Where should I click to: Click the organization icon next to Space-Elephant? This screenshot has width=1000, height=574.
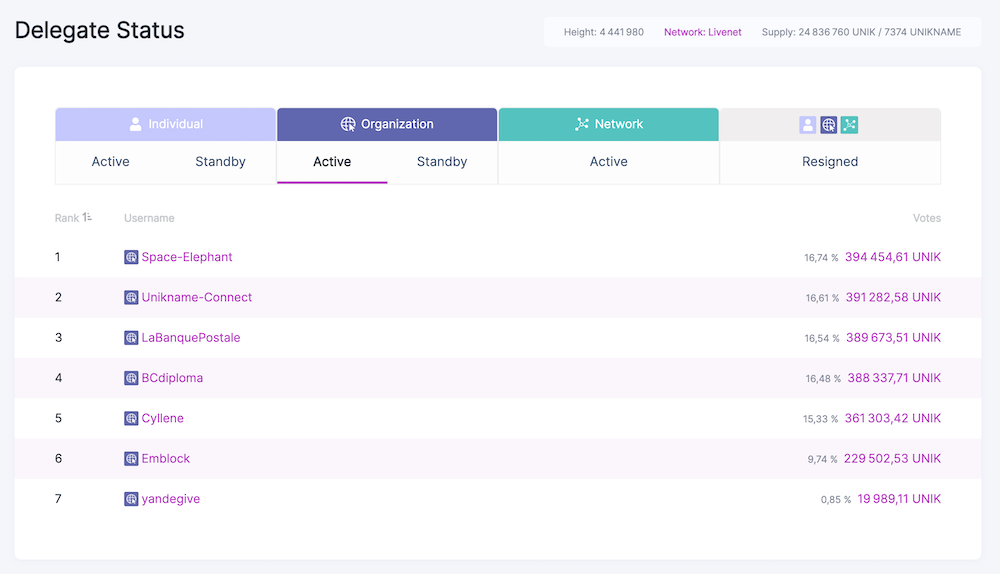(x=131, y=257)
